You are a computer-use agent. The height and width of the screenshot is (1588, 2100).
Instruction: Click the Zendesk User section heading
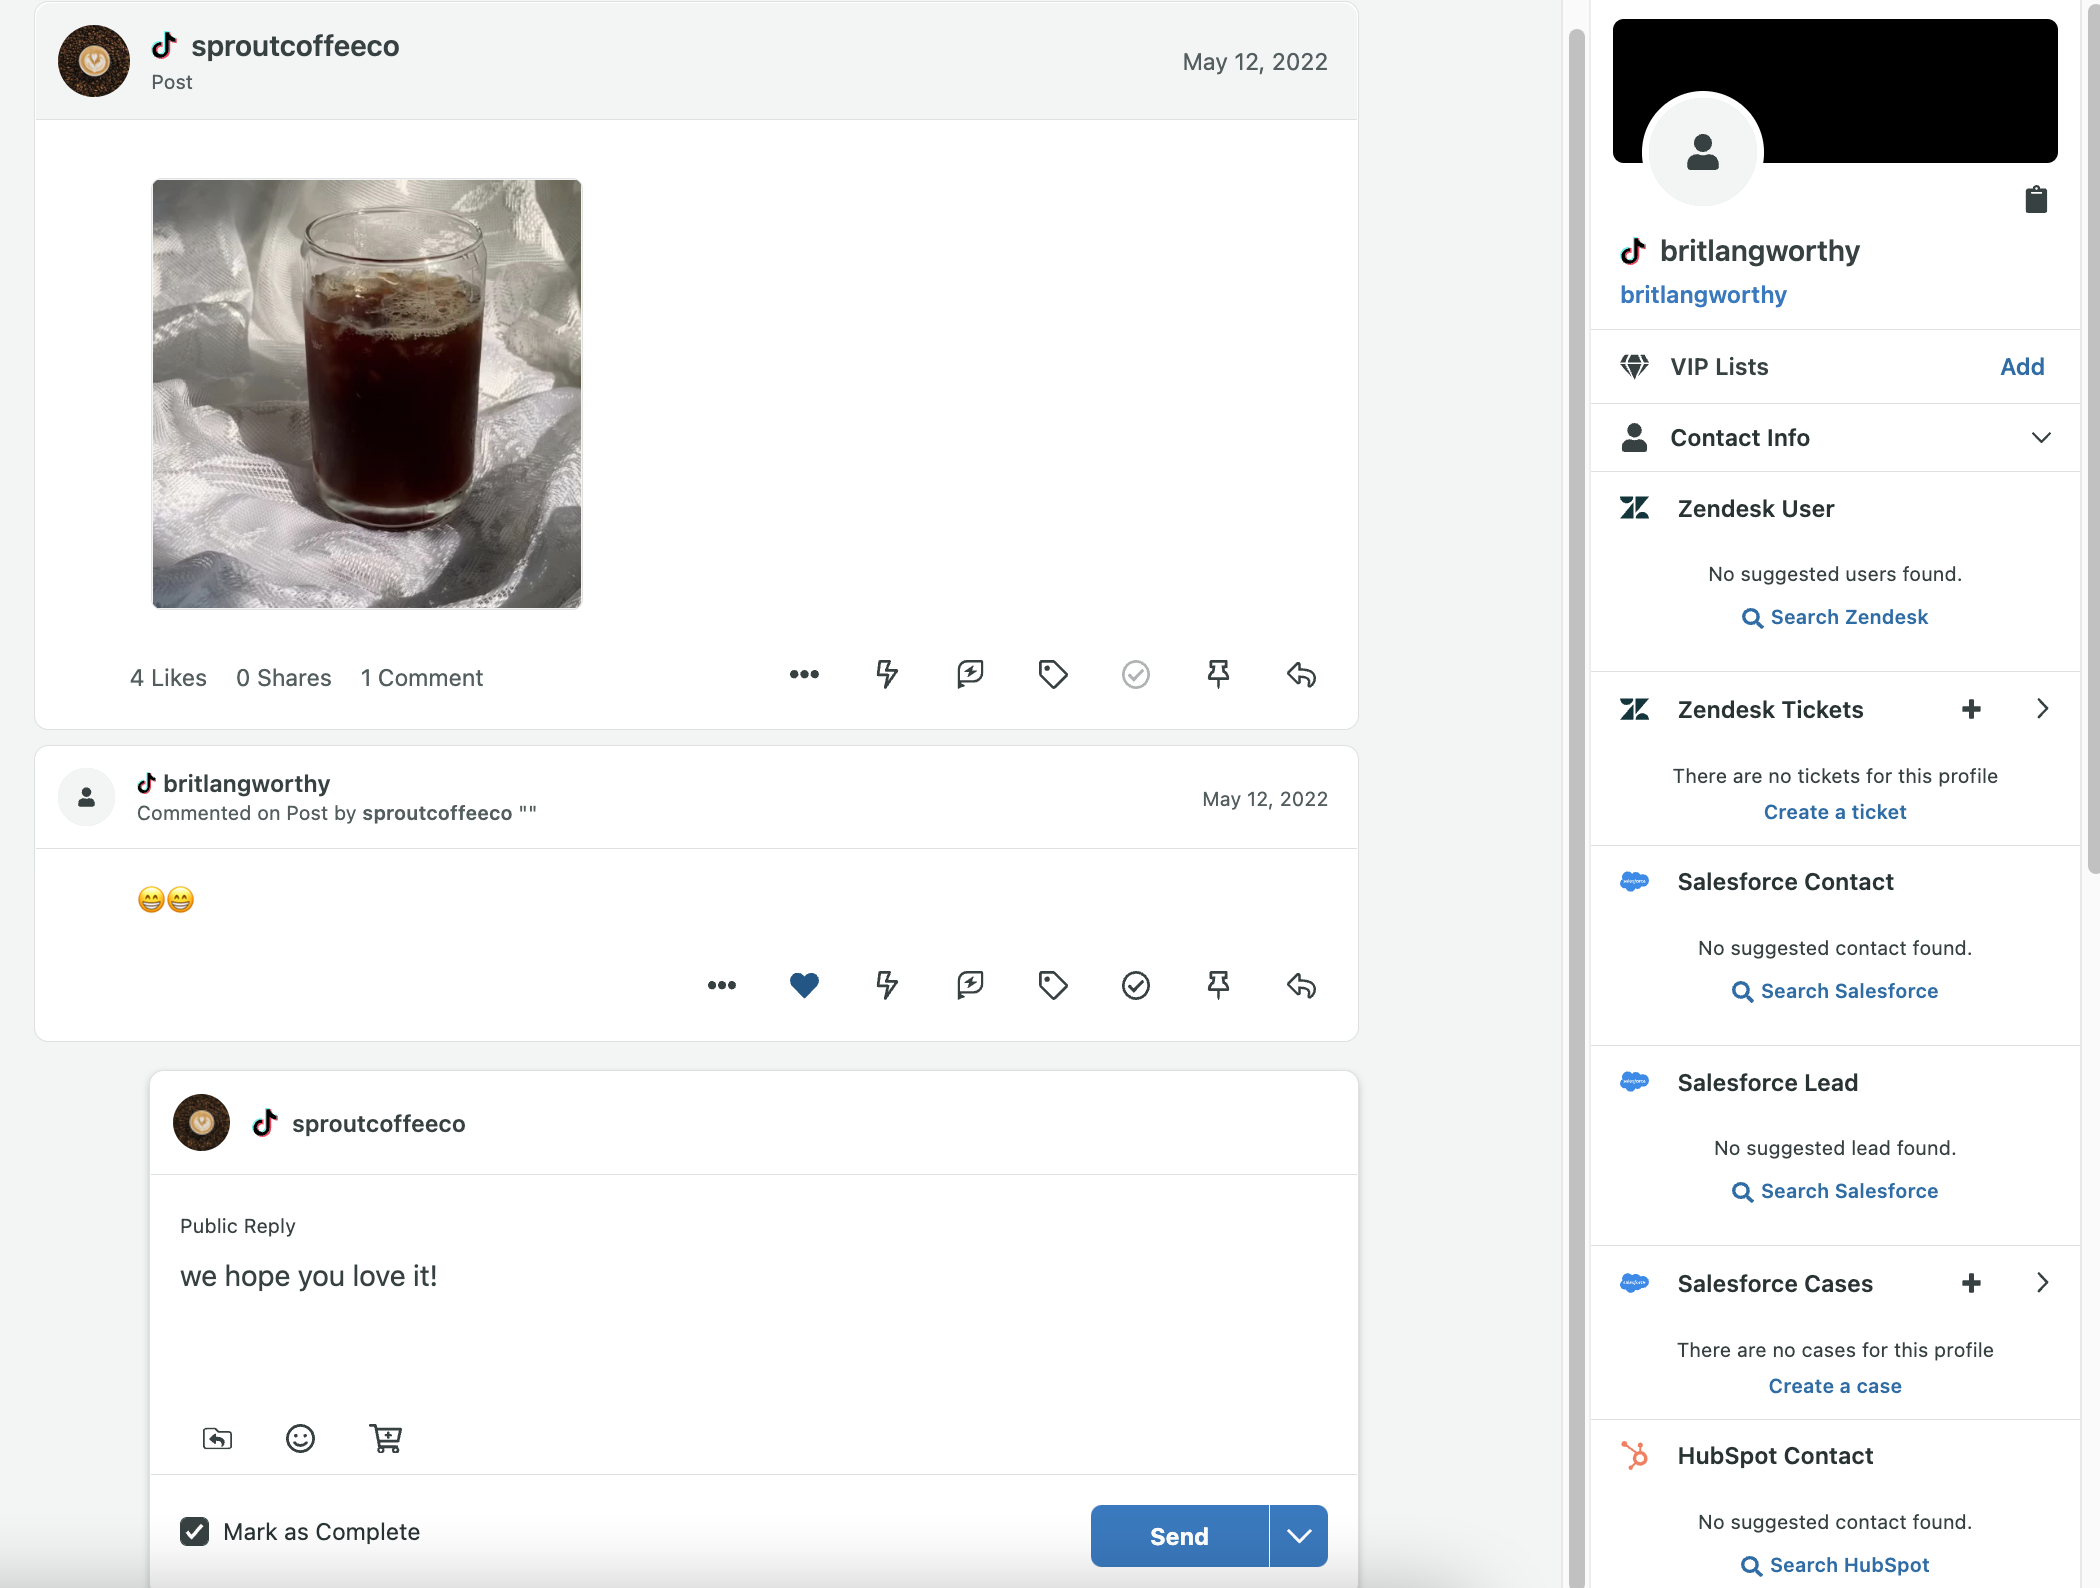(x=1755, y=509)
